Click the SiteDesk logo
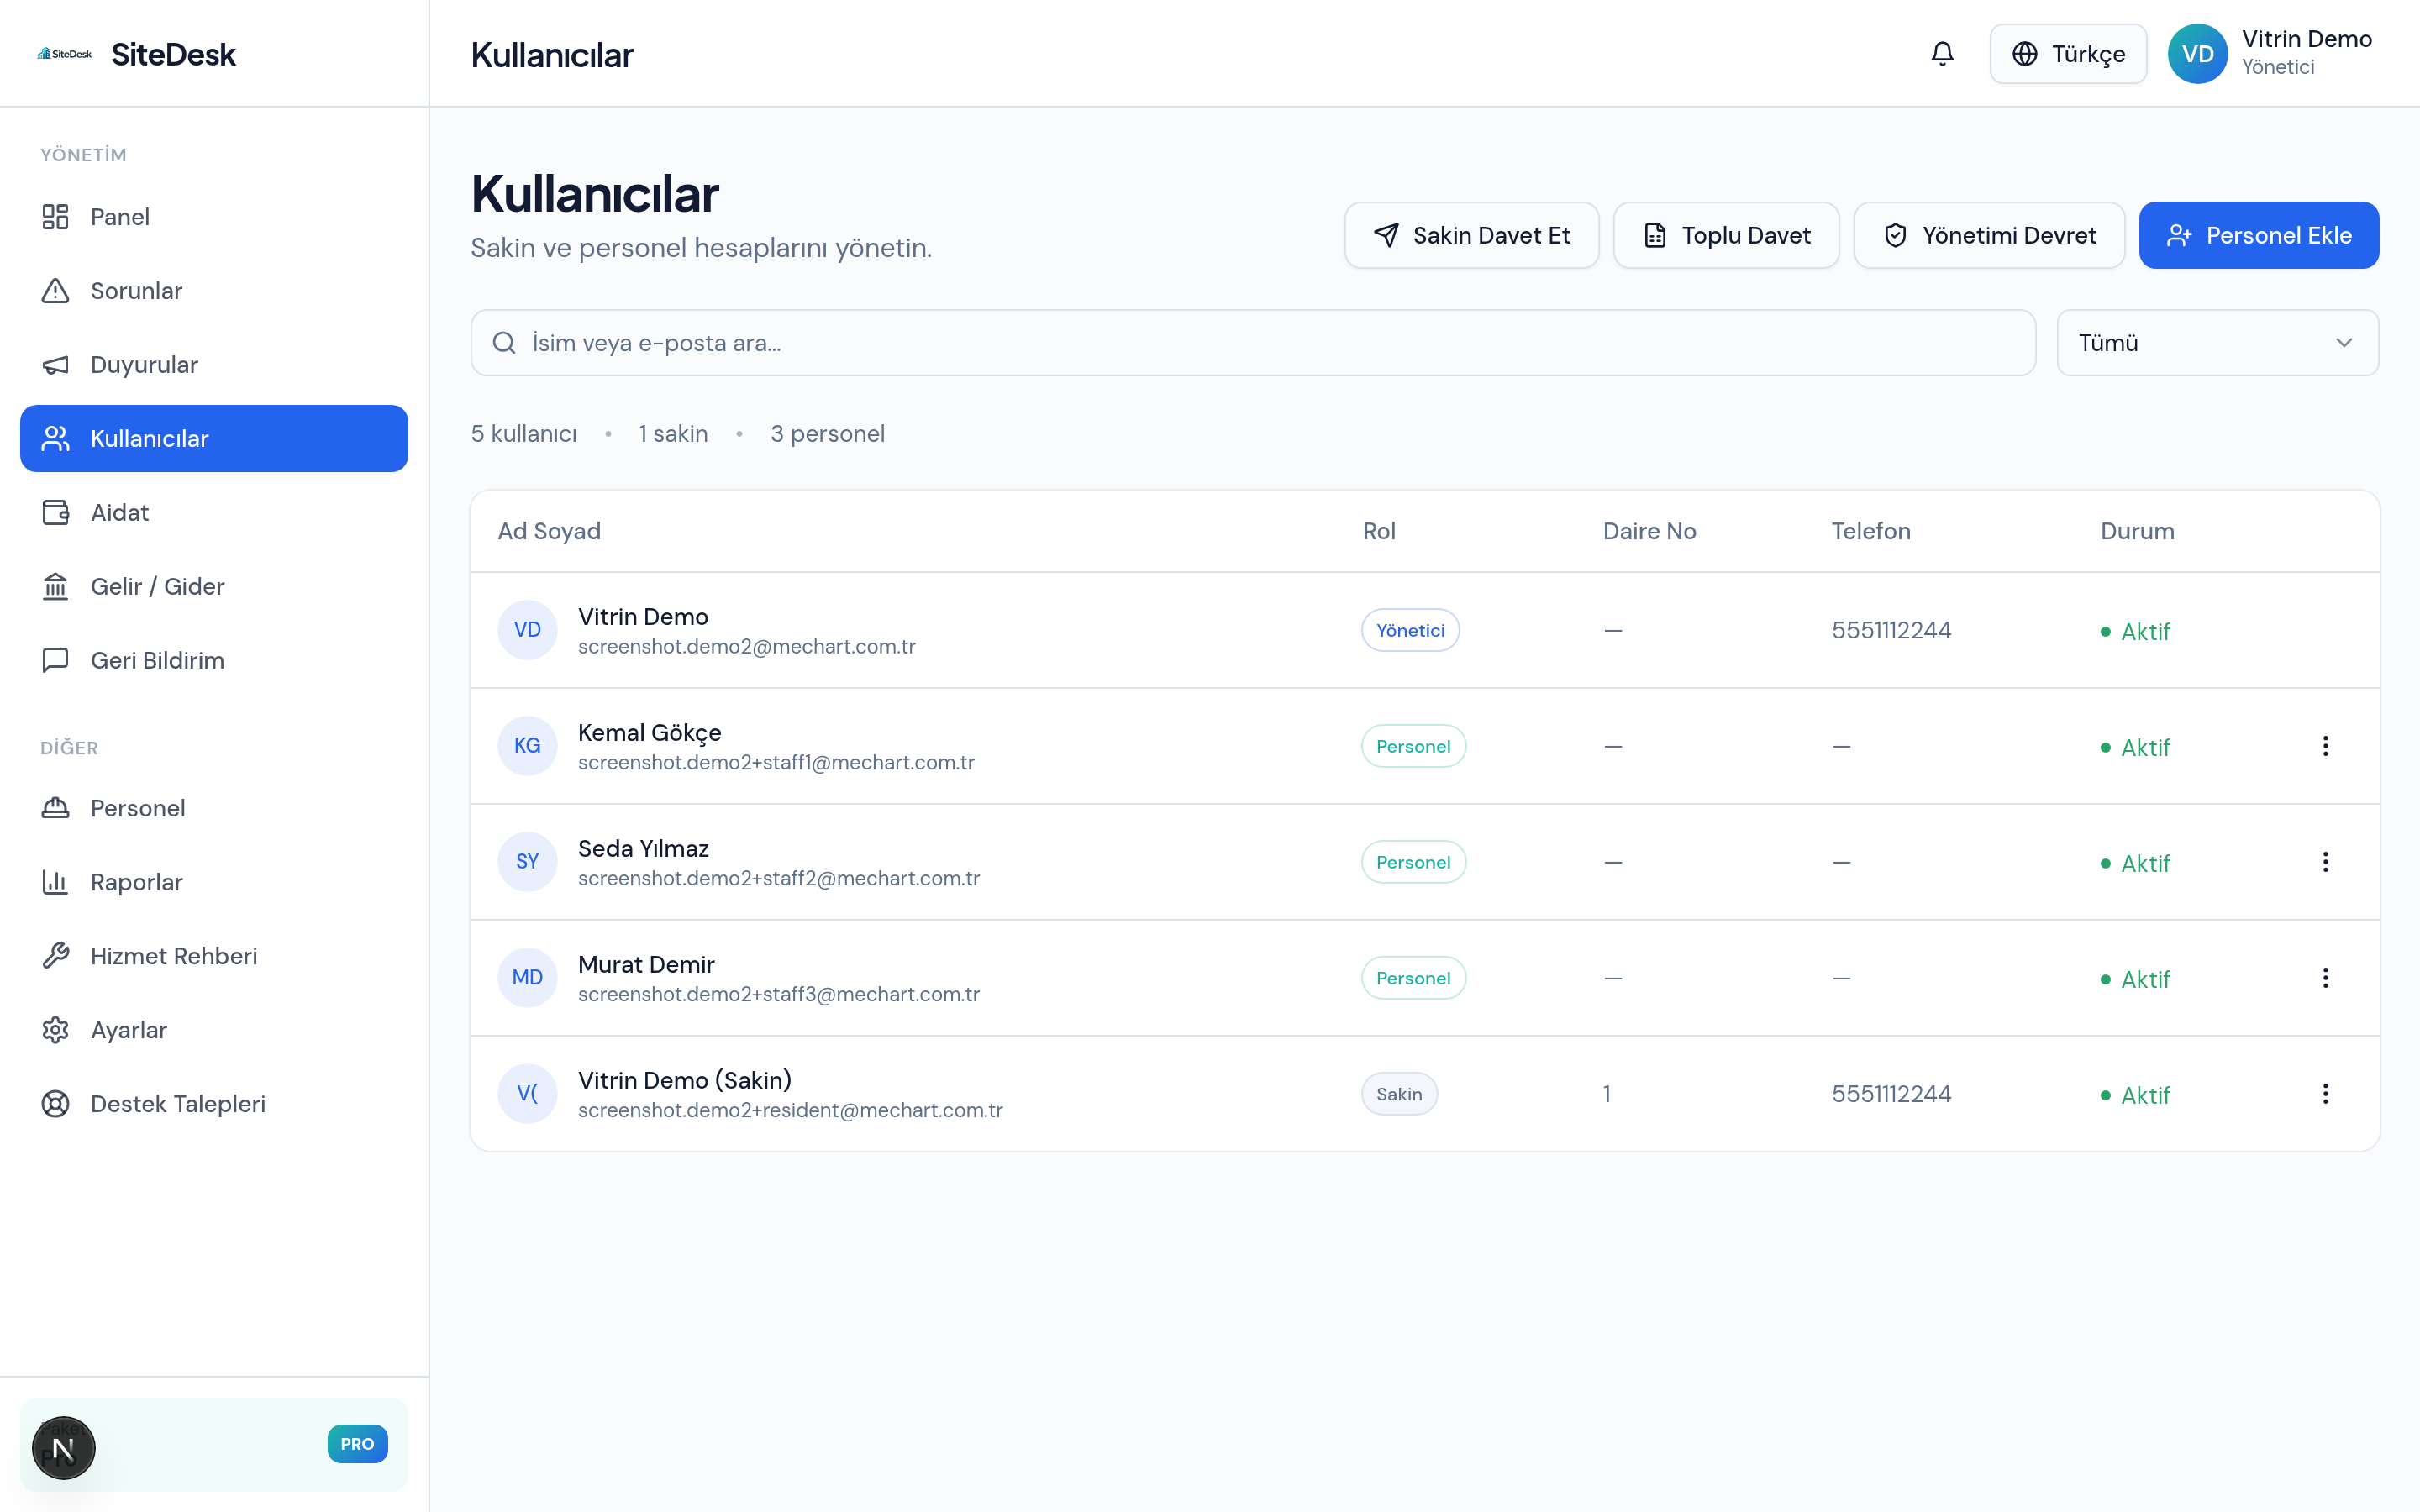This screenshot has height=1512, width=2420. [136, 54]
